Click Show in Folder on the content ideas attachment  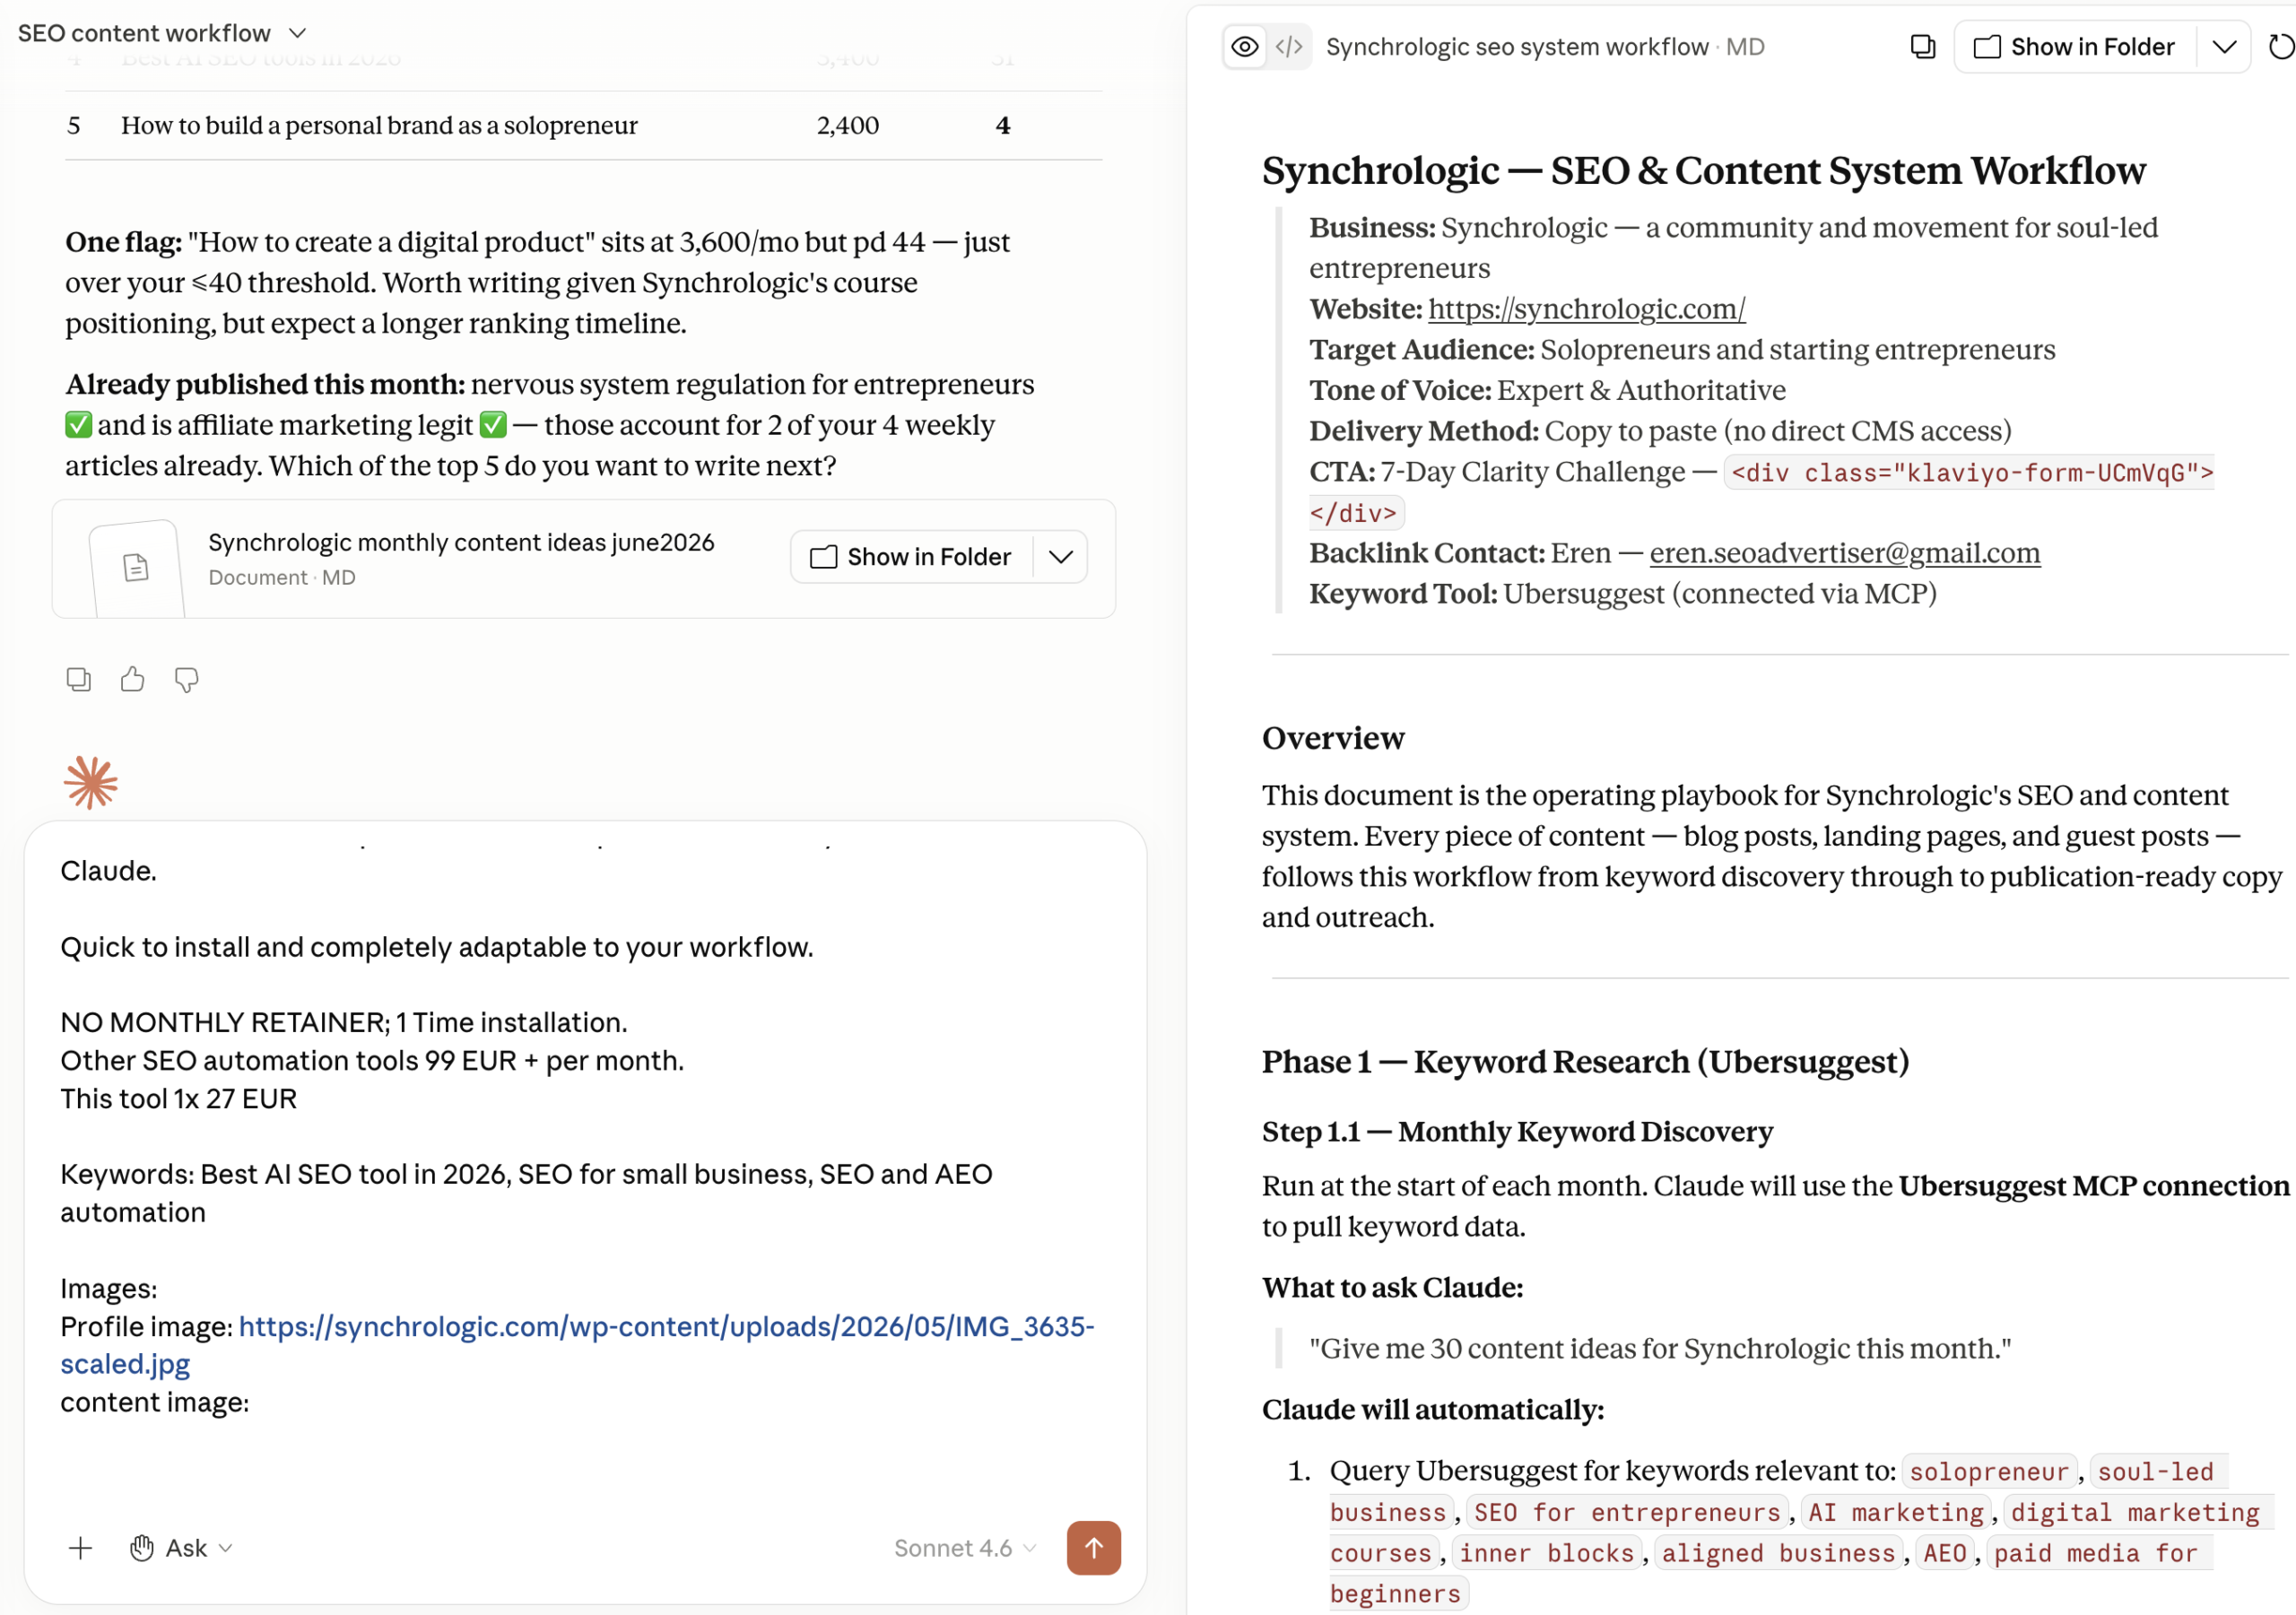coord(911,557)
